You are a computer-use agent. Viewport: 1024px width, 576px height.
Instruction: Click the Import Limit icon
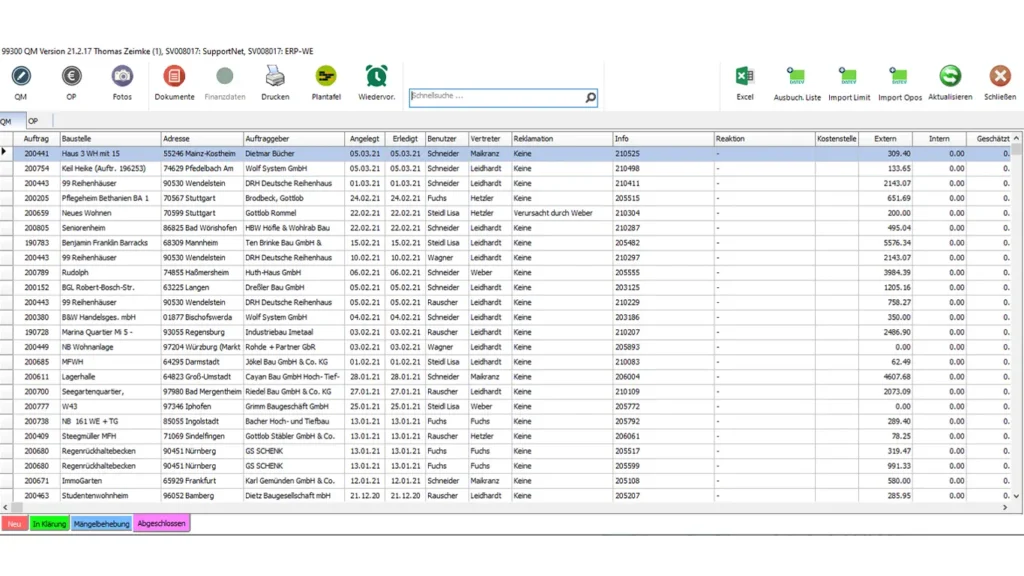(x=848, y=77)
